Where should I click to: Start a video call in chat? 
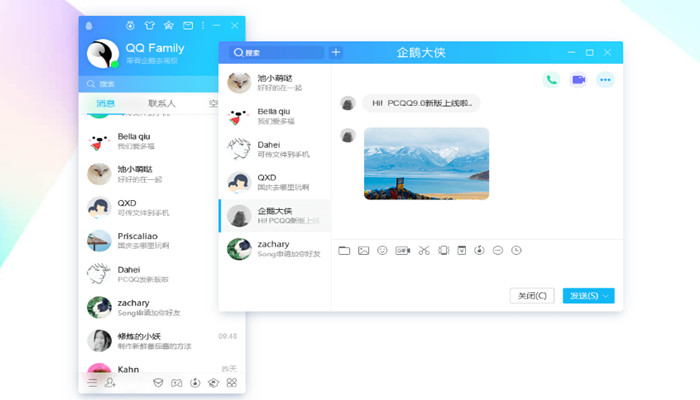(x=578, y=80)
